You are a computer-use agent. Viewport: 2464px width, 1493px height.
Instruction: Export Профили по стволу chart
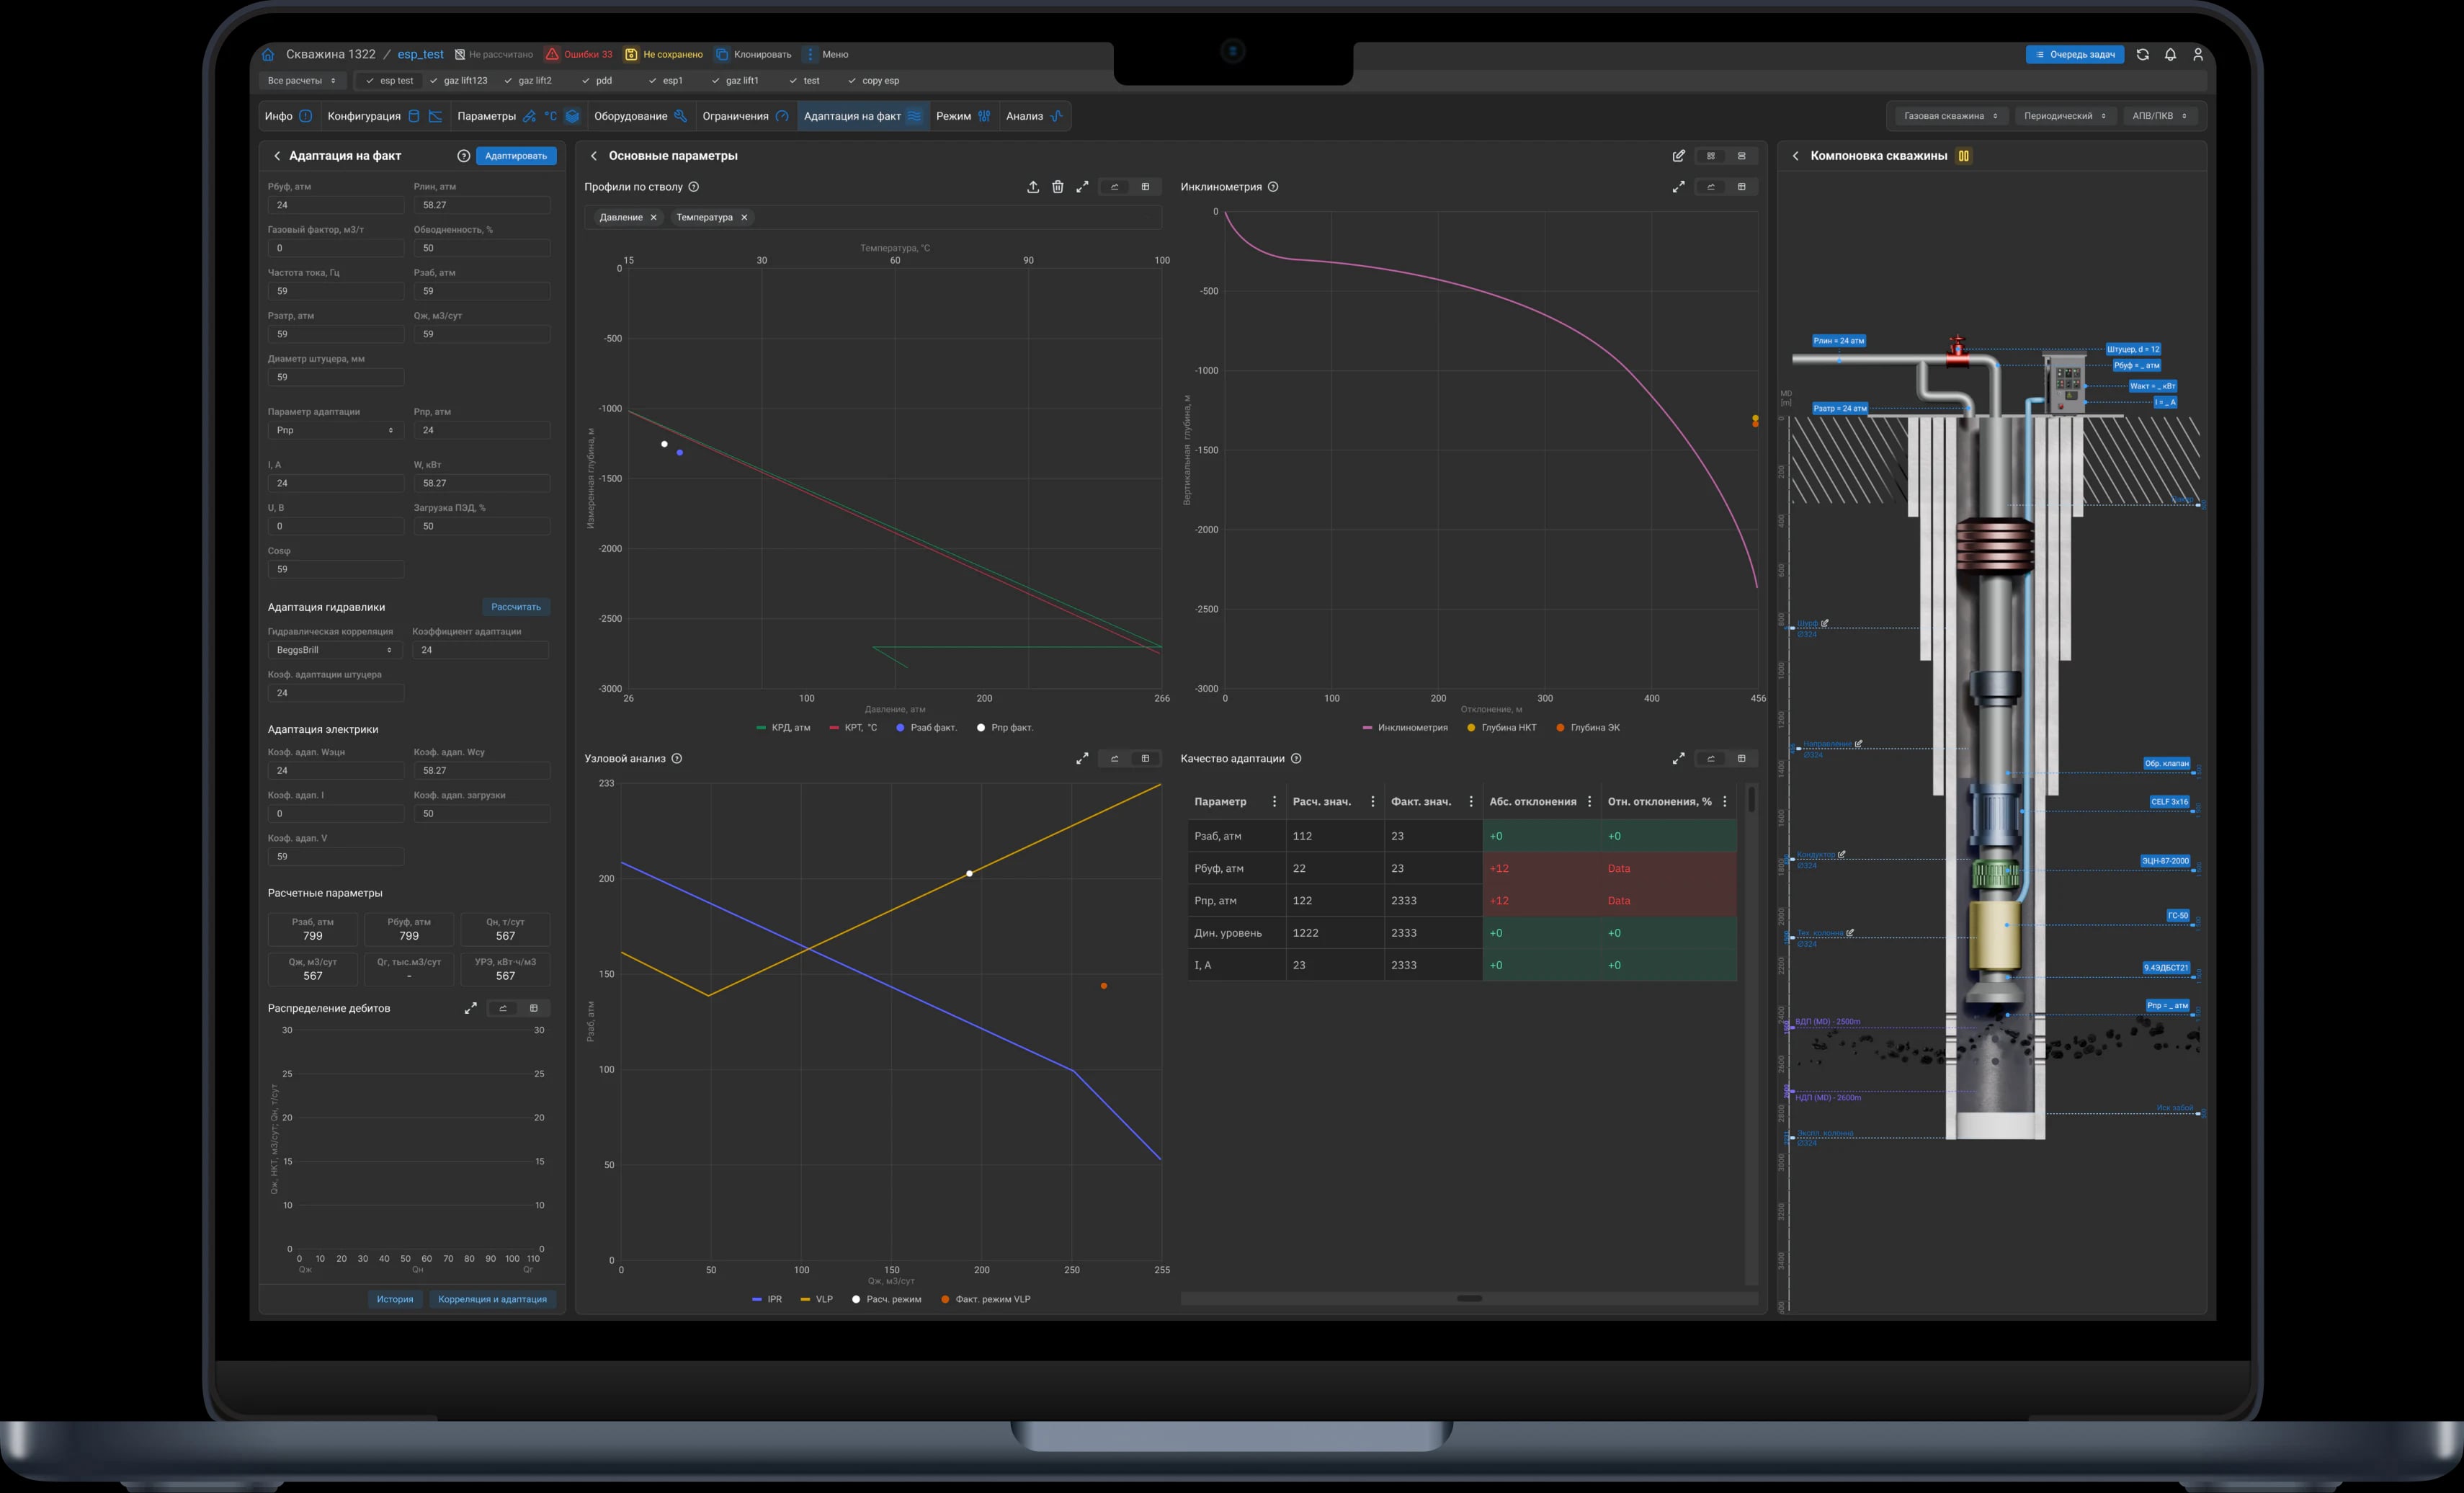[x=1033, y=187]
